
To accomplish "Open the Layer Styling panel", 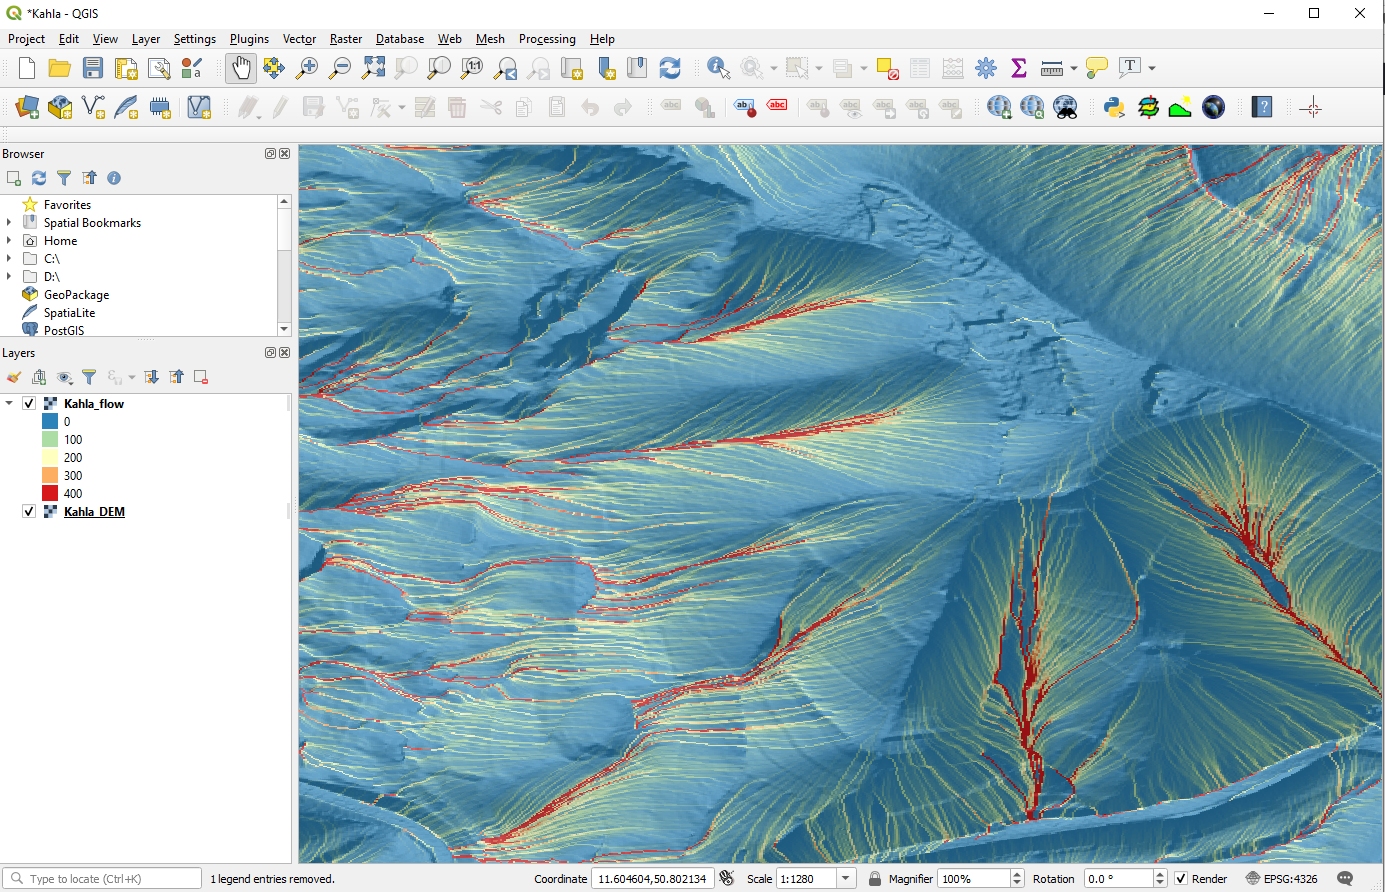I will pyautogui.click(x=13, y=377).
